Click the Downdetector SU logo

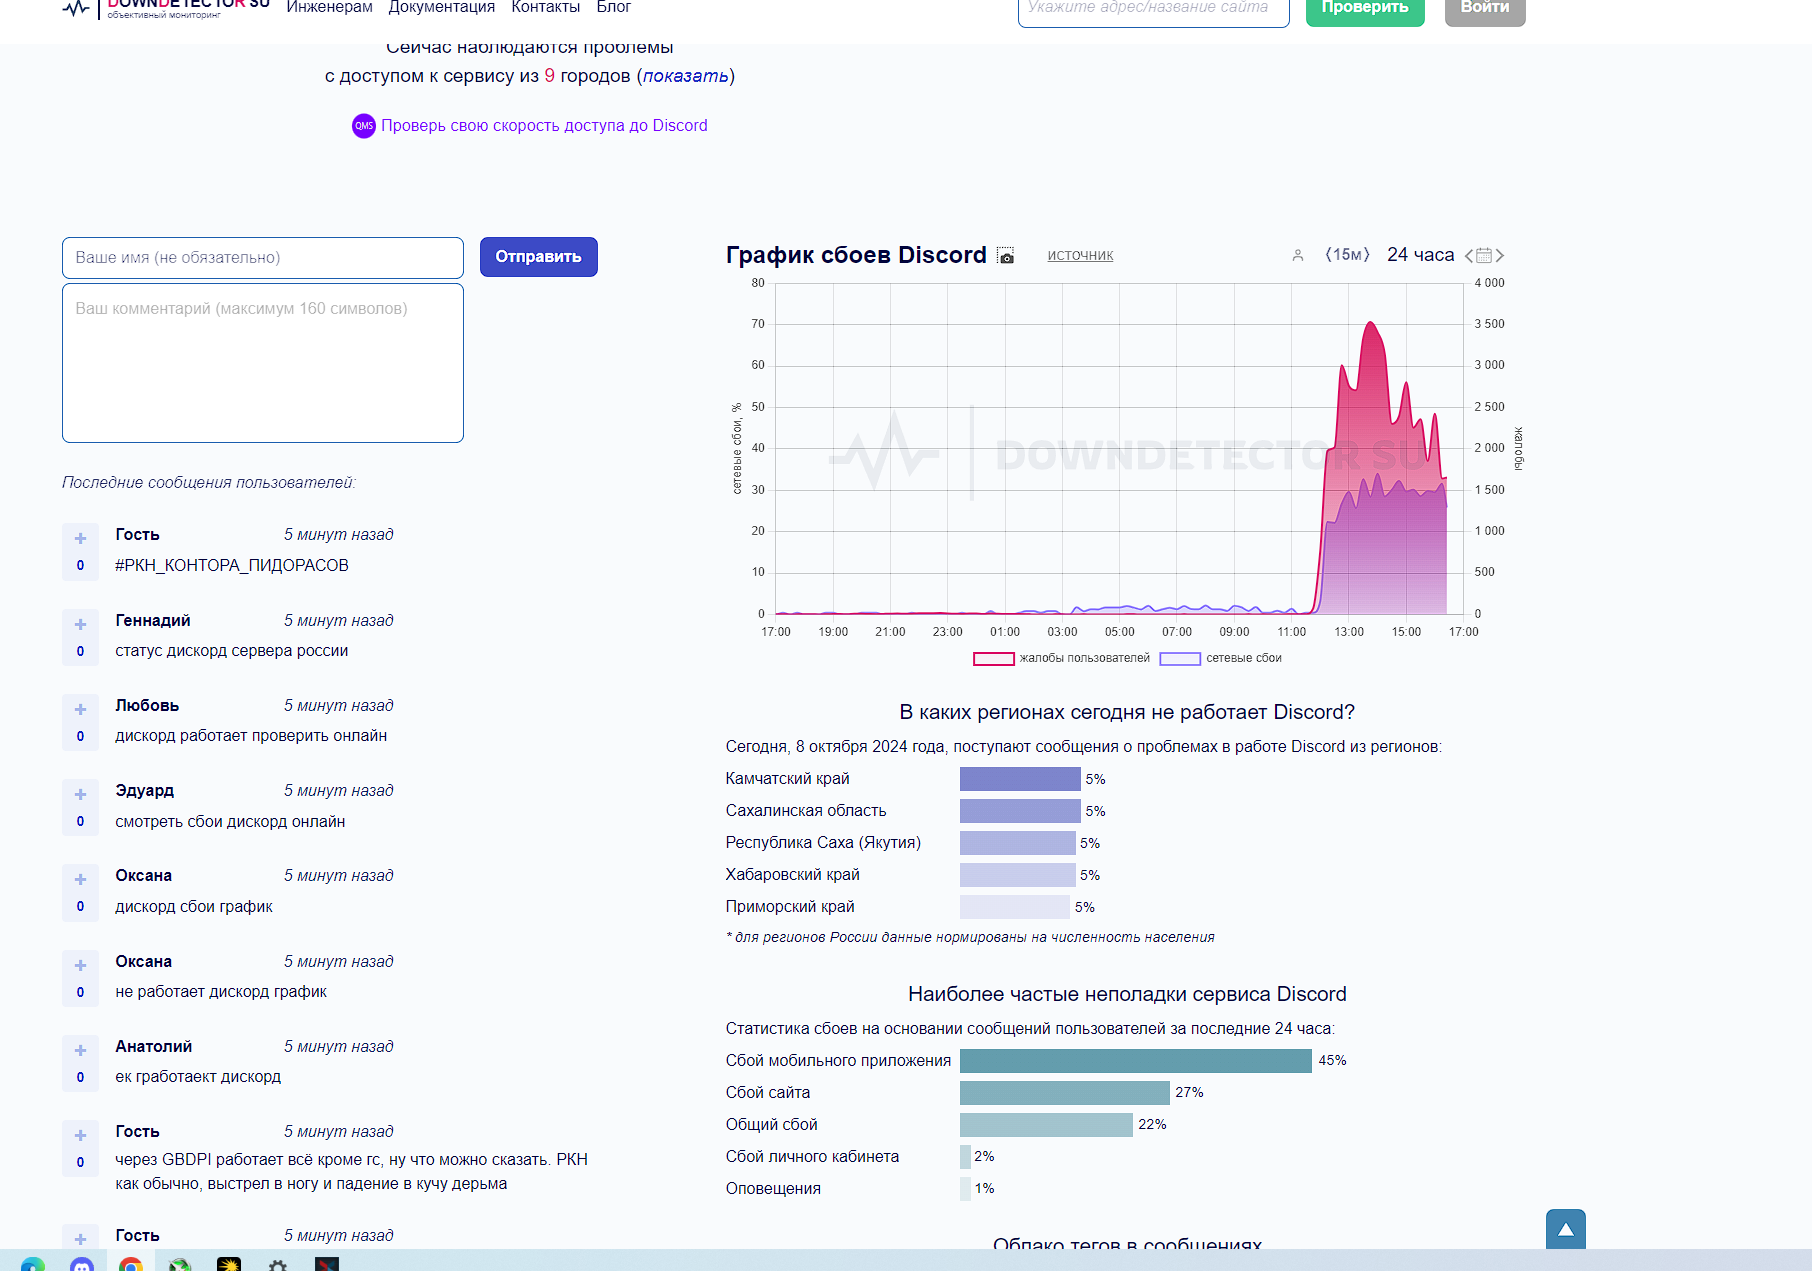pyautogui.click(x=166, y=8)
